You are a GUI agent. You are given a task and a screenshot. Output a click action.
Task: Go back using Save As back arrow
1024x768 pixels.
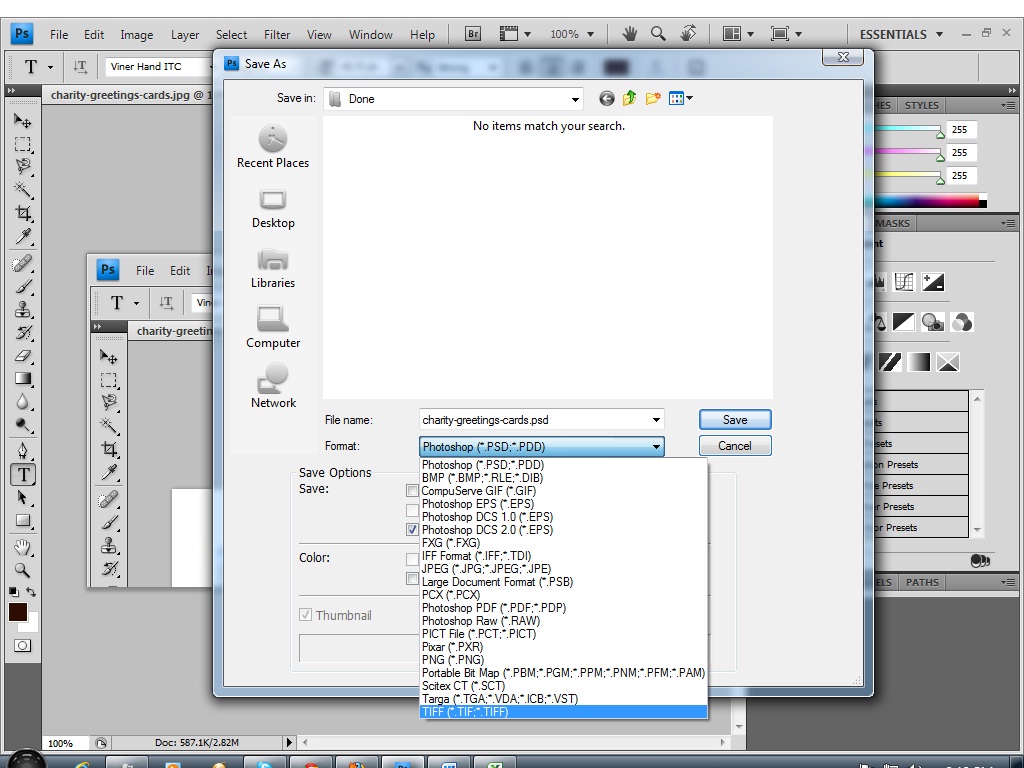click(606, 98)
